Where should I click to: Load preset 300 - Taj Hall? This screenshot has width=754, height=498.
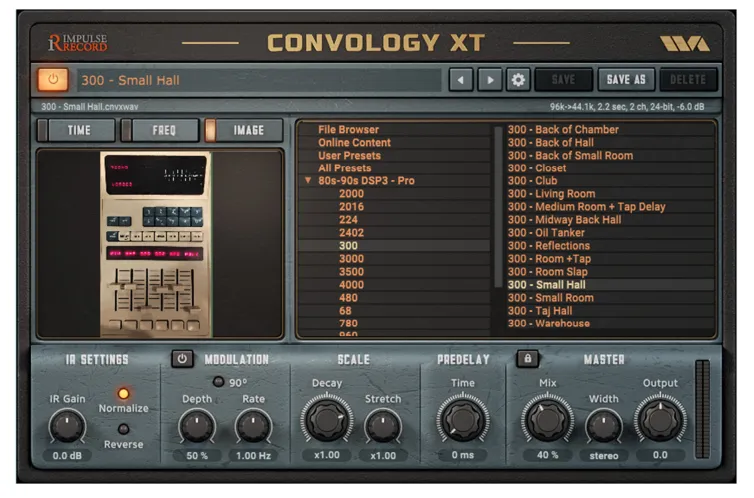(540, 311)
